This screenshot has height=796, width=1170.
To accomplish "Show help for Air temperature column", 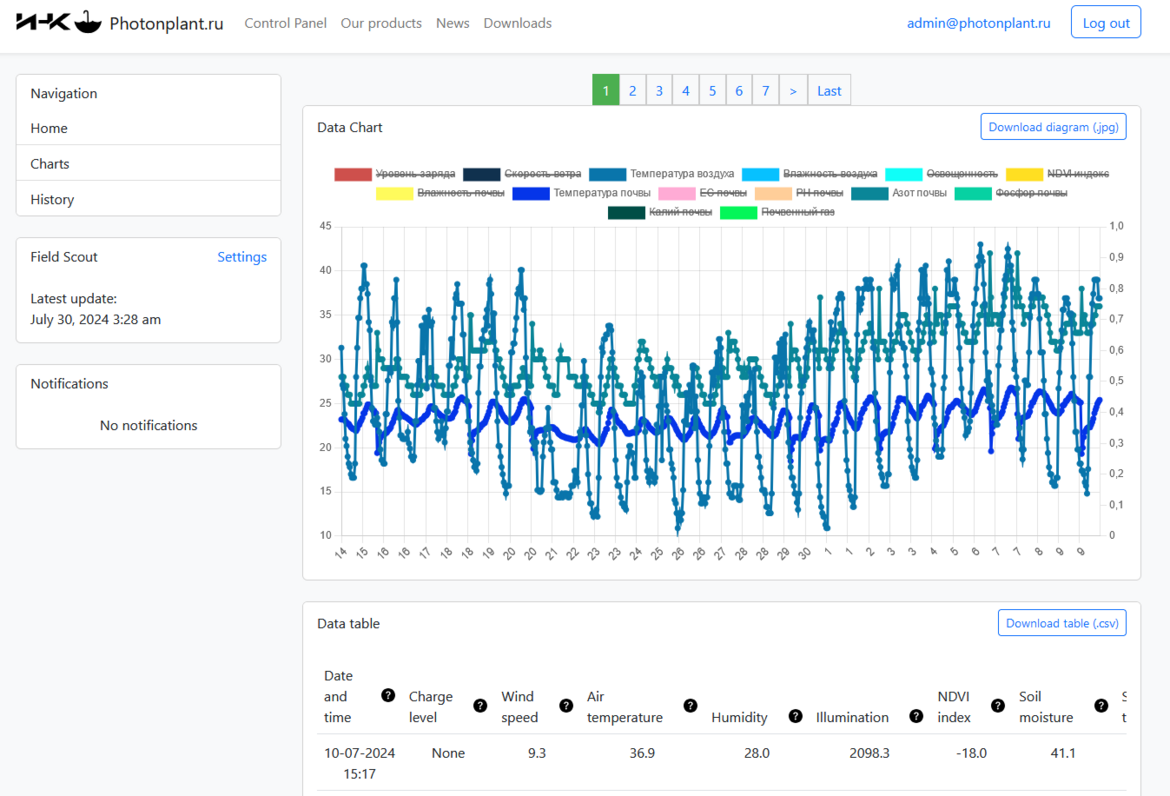I will [690, 706].
